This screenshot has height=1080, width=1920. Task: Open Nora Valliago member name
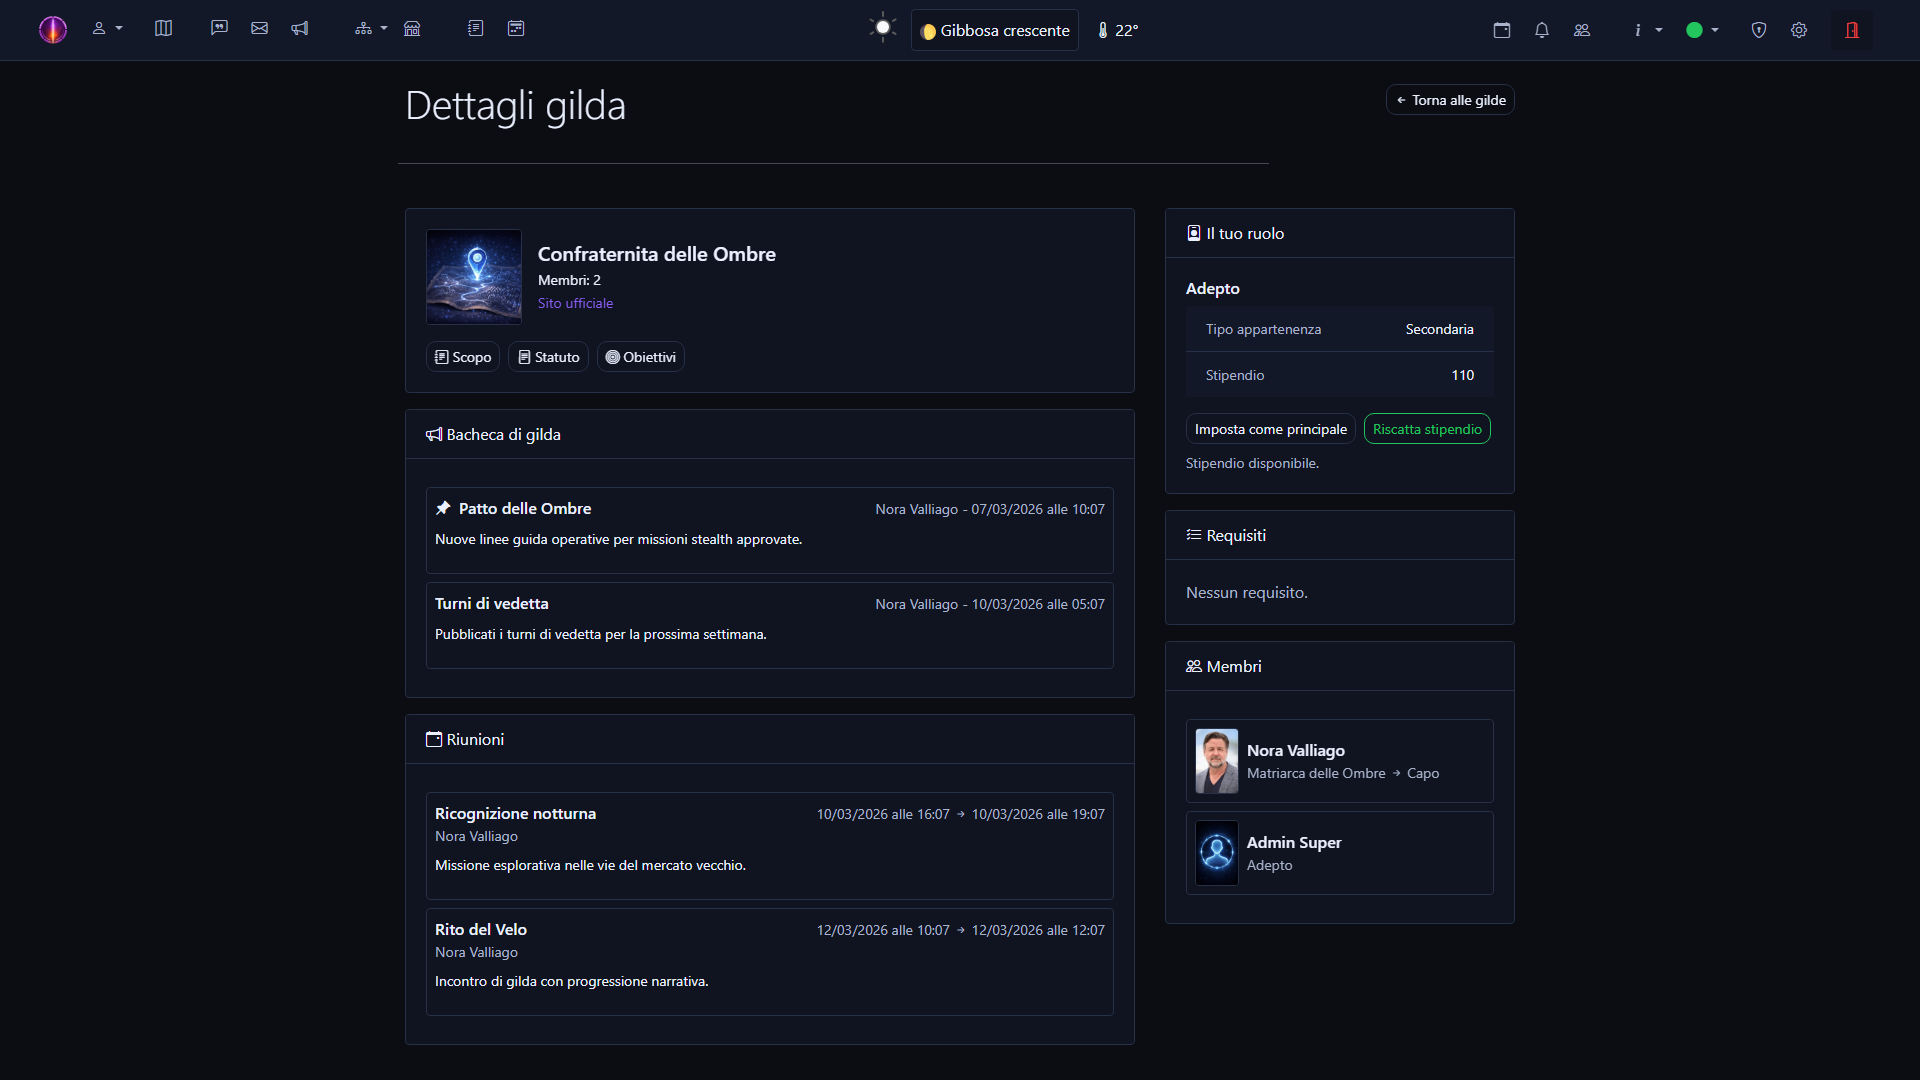point(1295,750)
